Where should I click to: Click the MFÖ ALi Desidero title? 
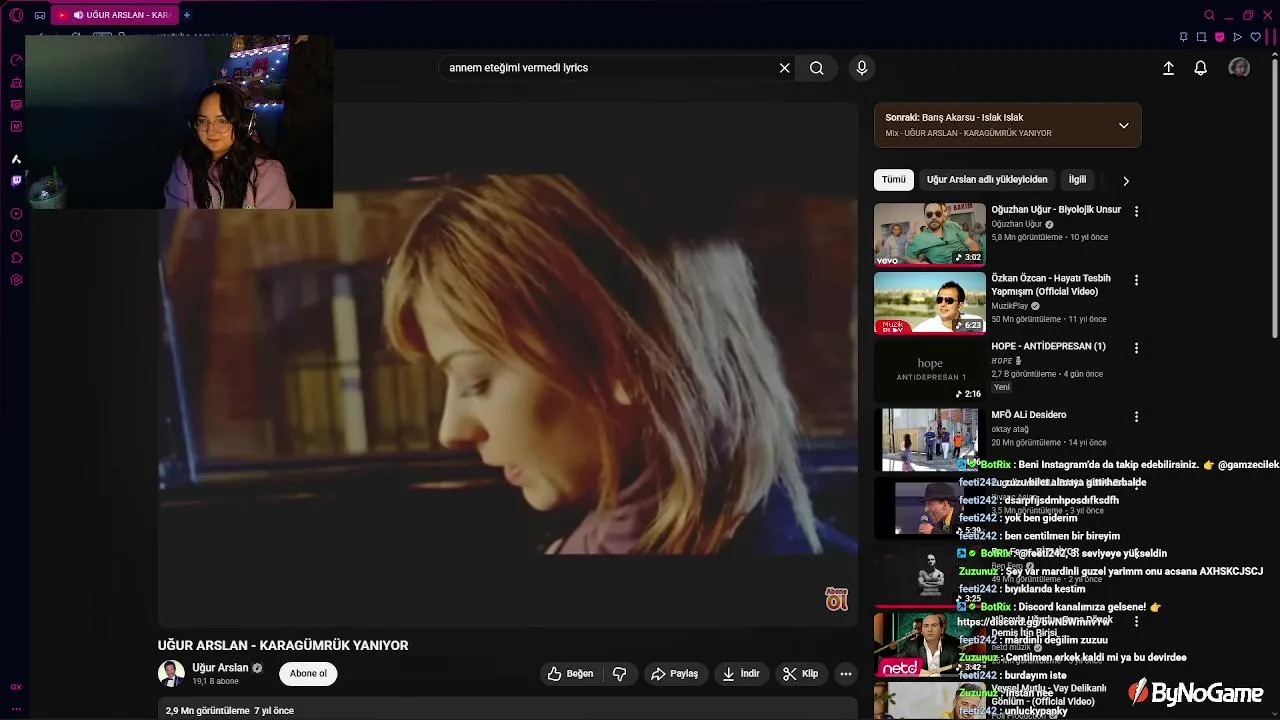[1029, 415]
